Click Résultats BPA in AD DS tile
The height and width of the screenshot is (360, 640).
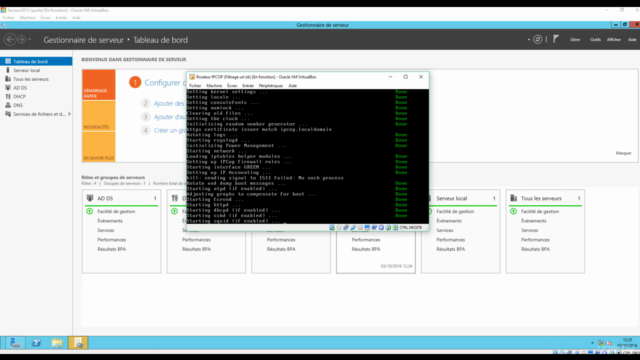[x=111, y=249]
